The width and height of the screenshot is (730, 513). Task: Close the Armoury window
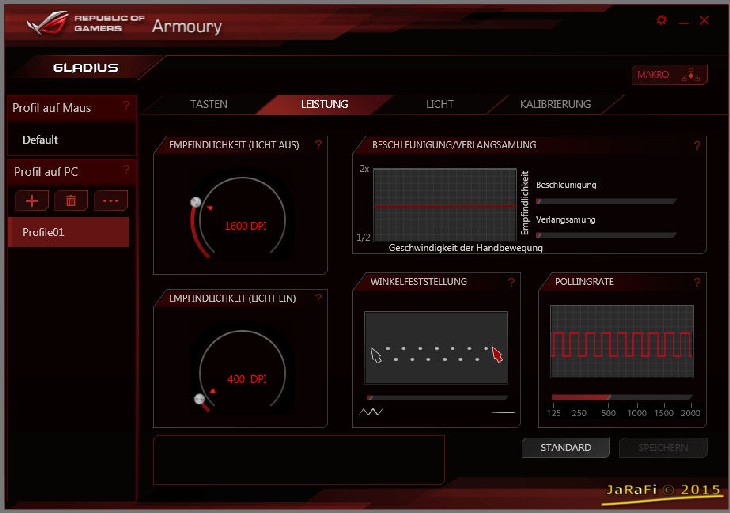pos(704,20)
